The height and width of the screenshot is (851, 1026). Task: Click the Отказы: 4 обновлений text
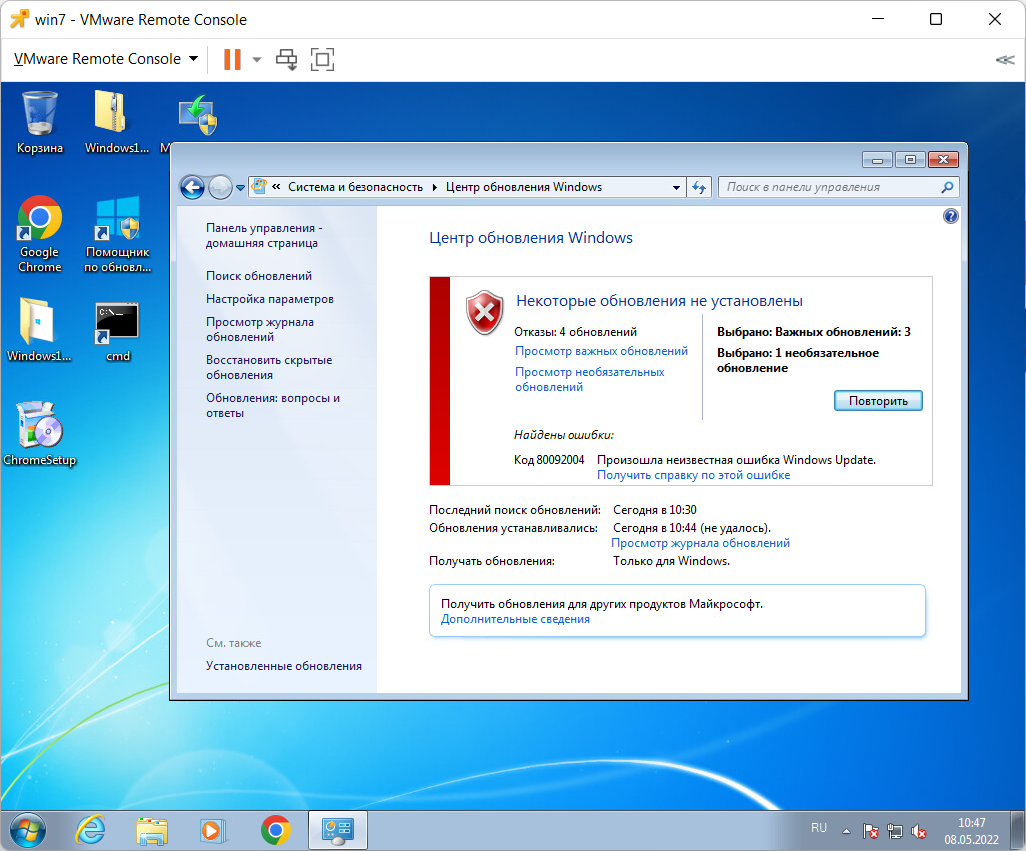coord(575,332)
